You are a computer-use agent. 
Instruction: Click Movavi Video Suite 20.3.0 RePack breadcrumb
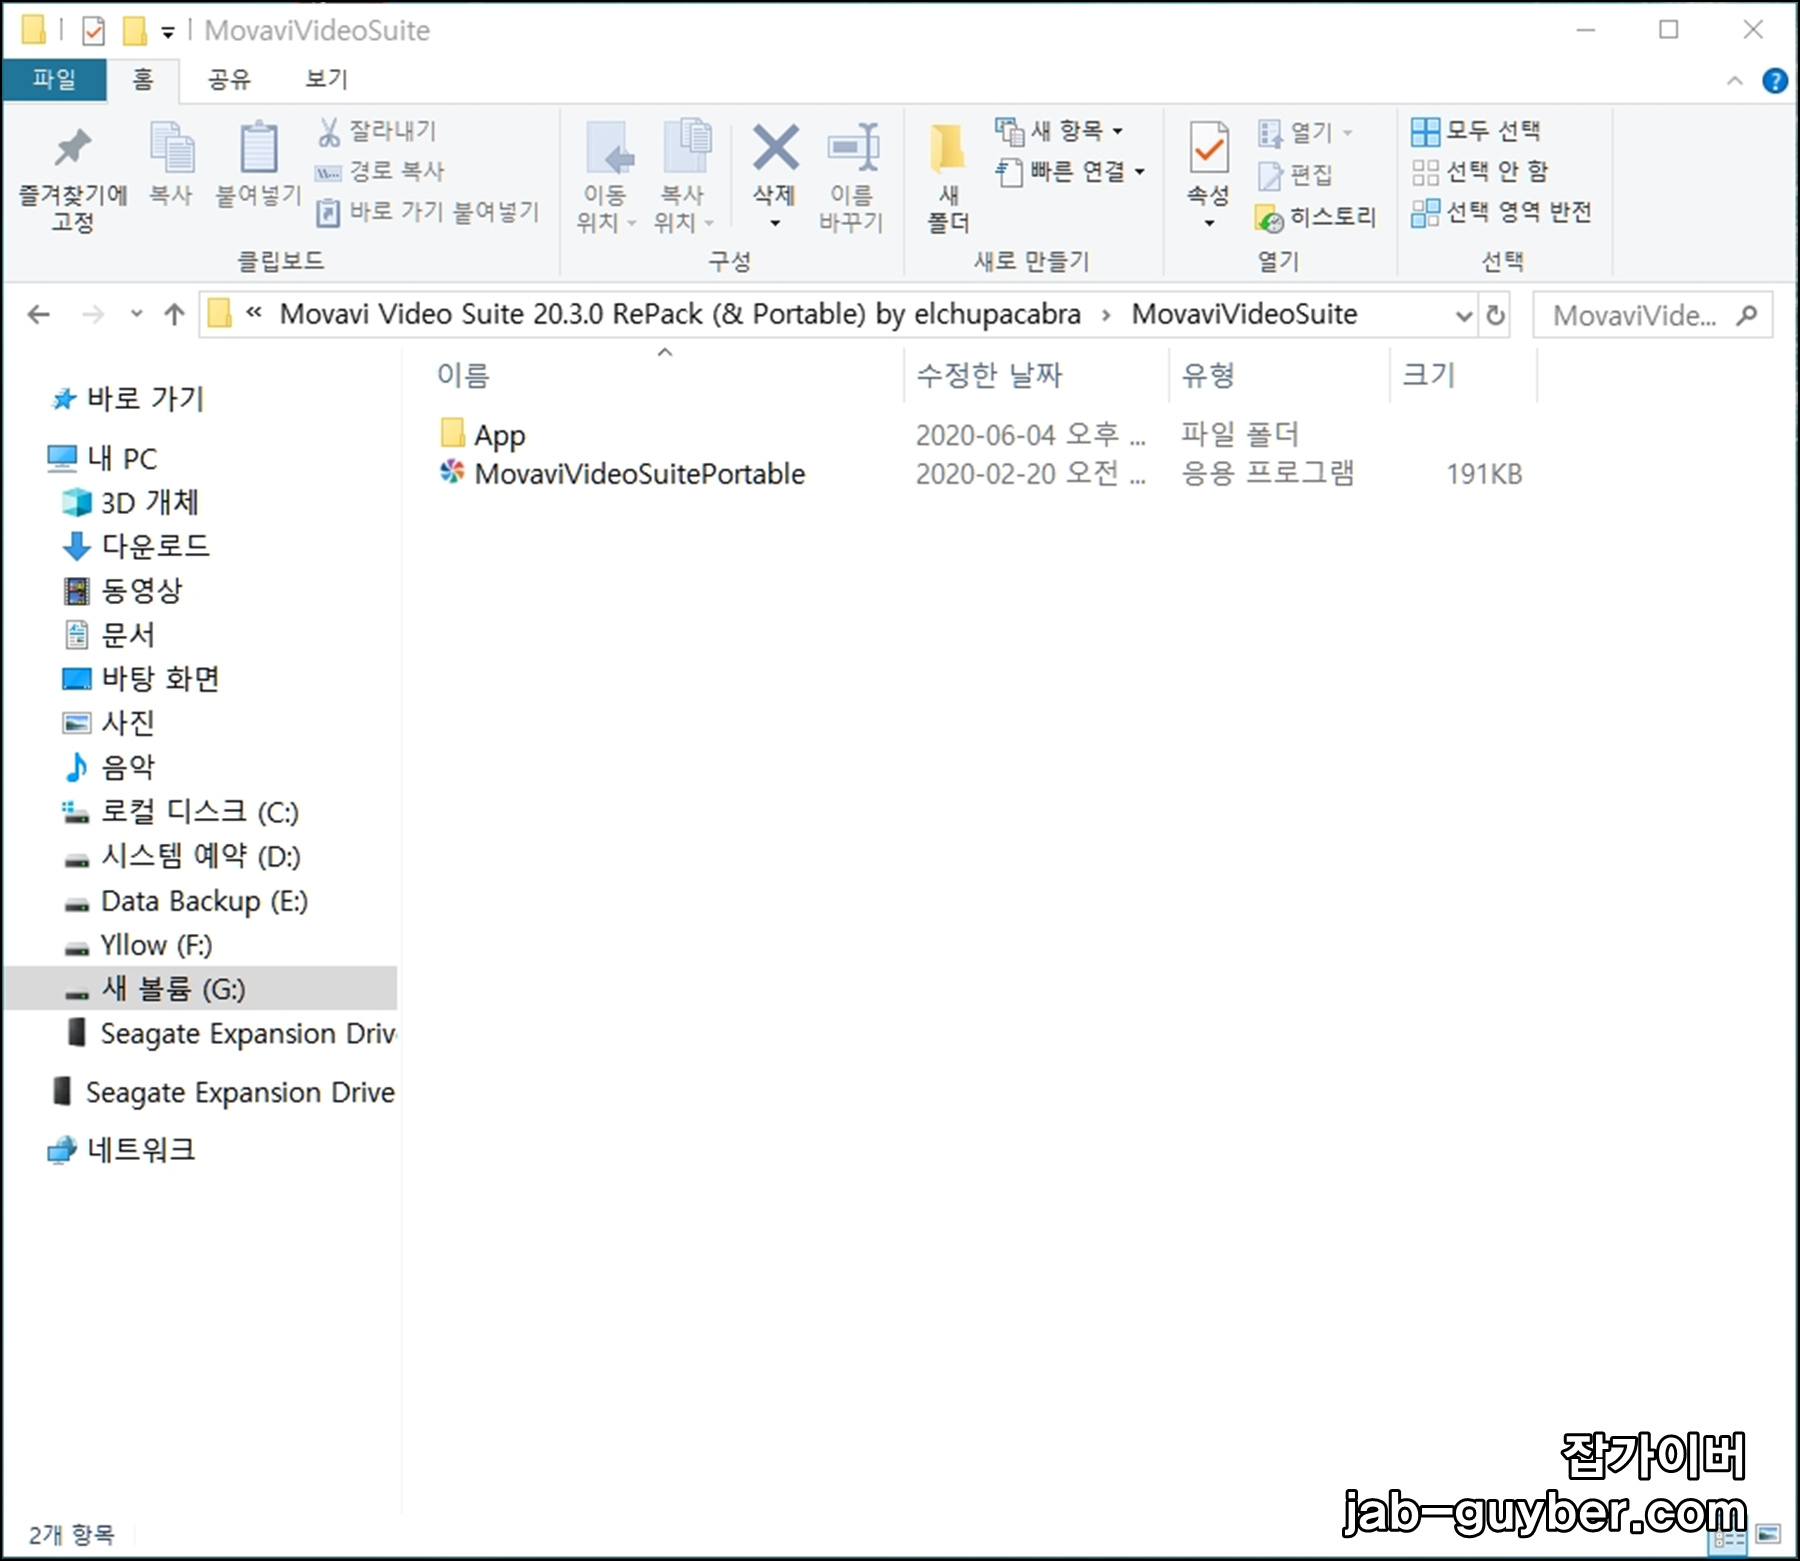tap(680, 314)
